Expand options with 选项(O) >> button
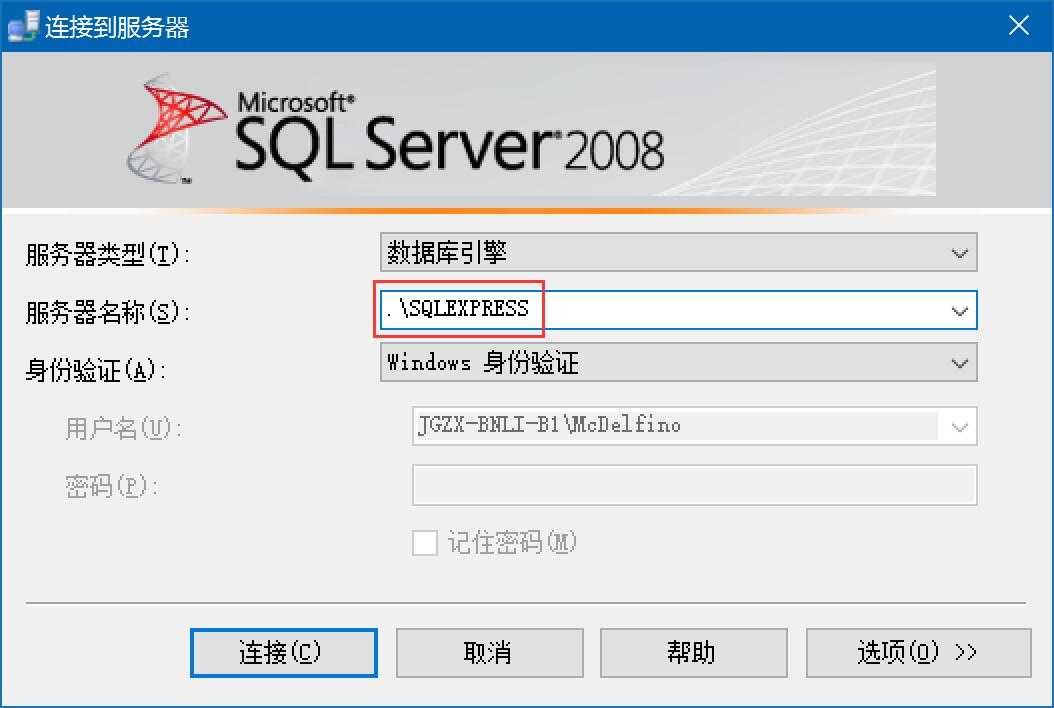This screenshot has height=708, width=1054. coord(918,652)
